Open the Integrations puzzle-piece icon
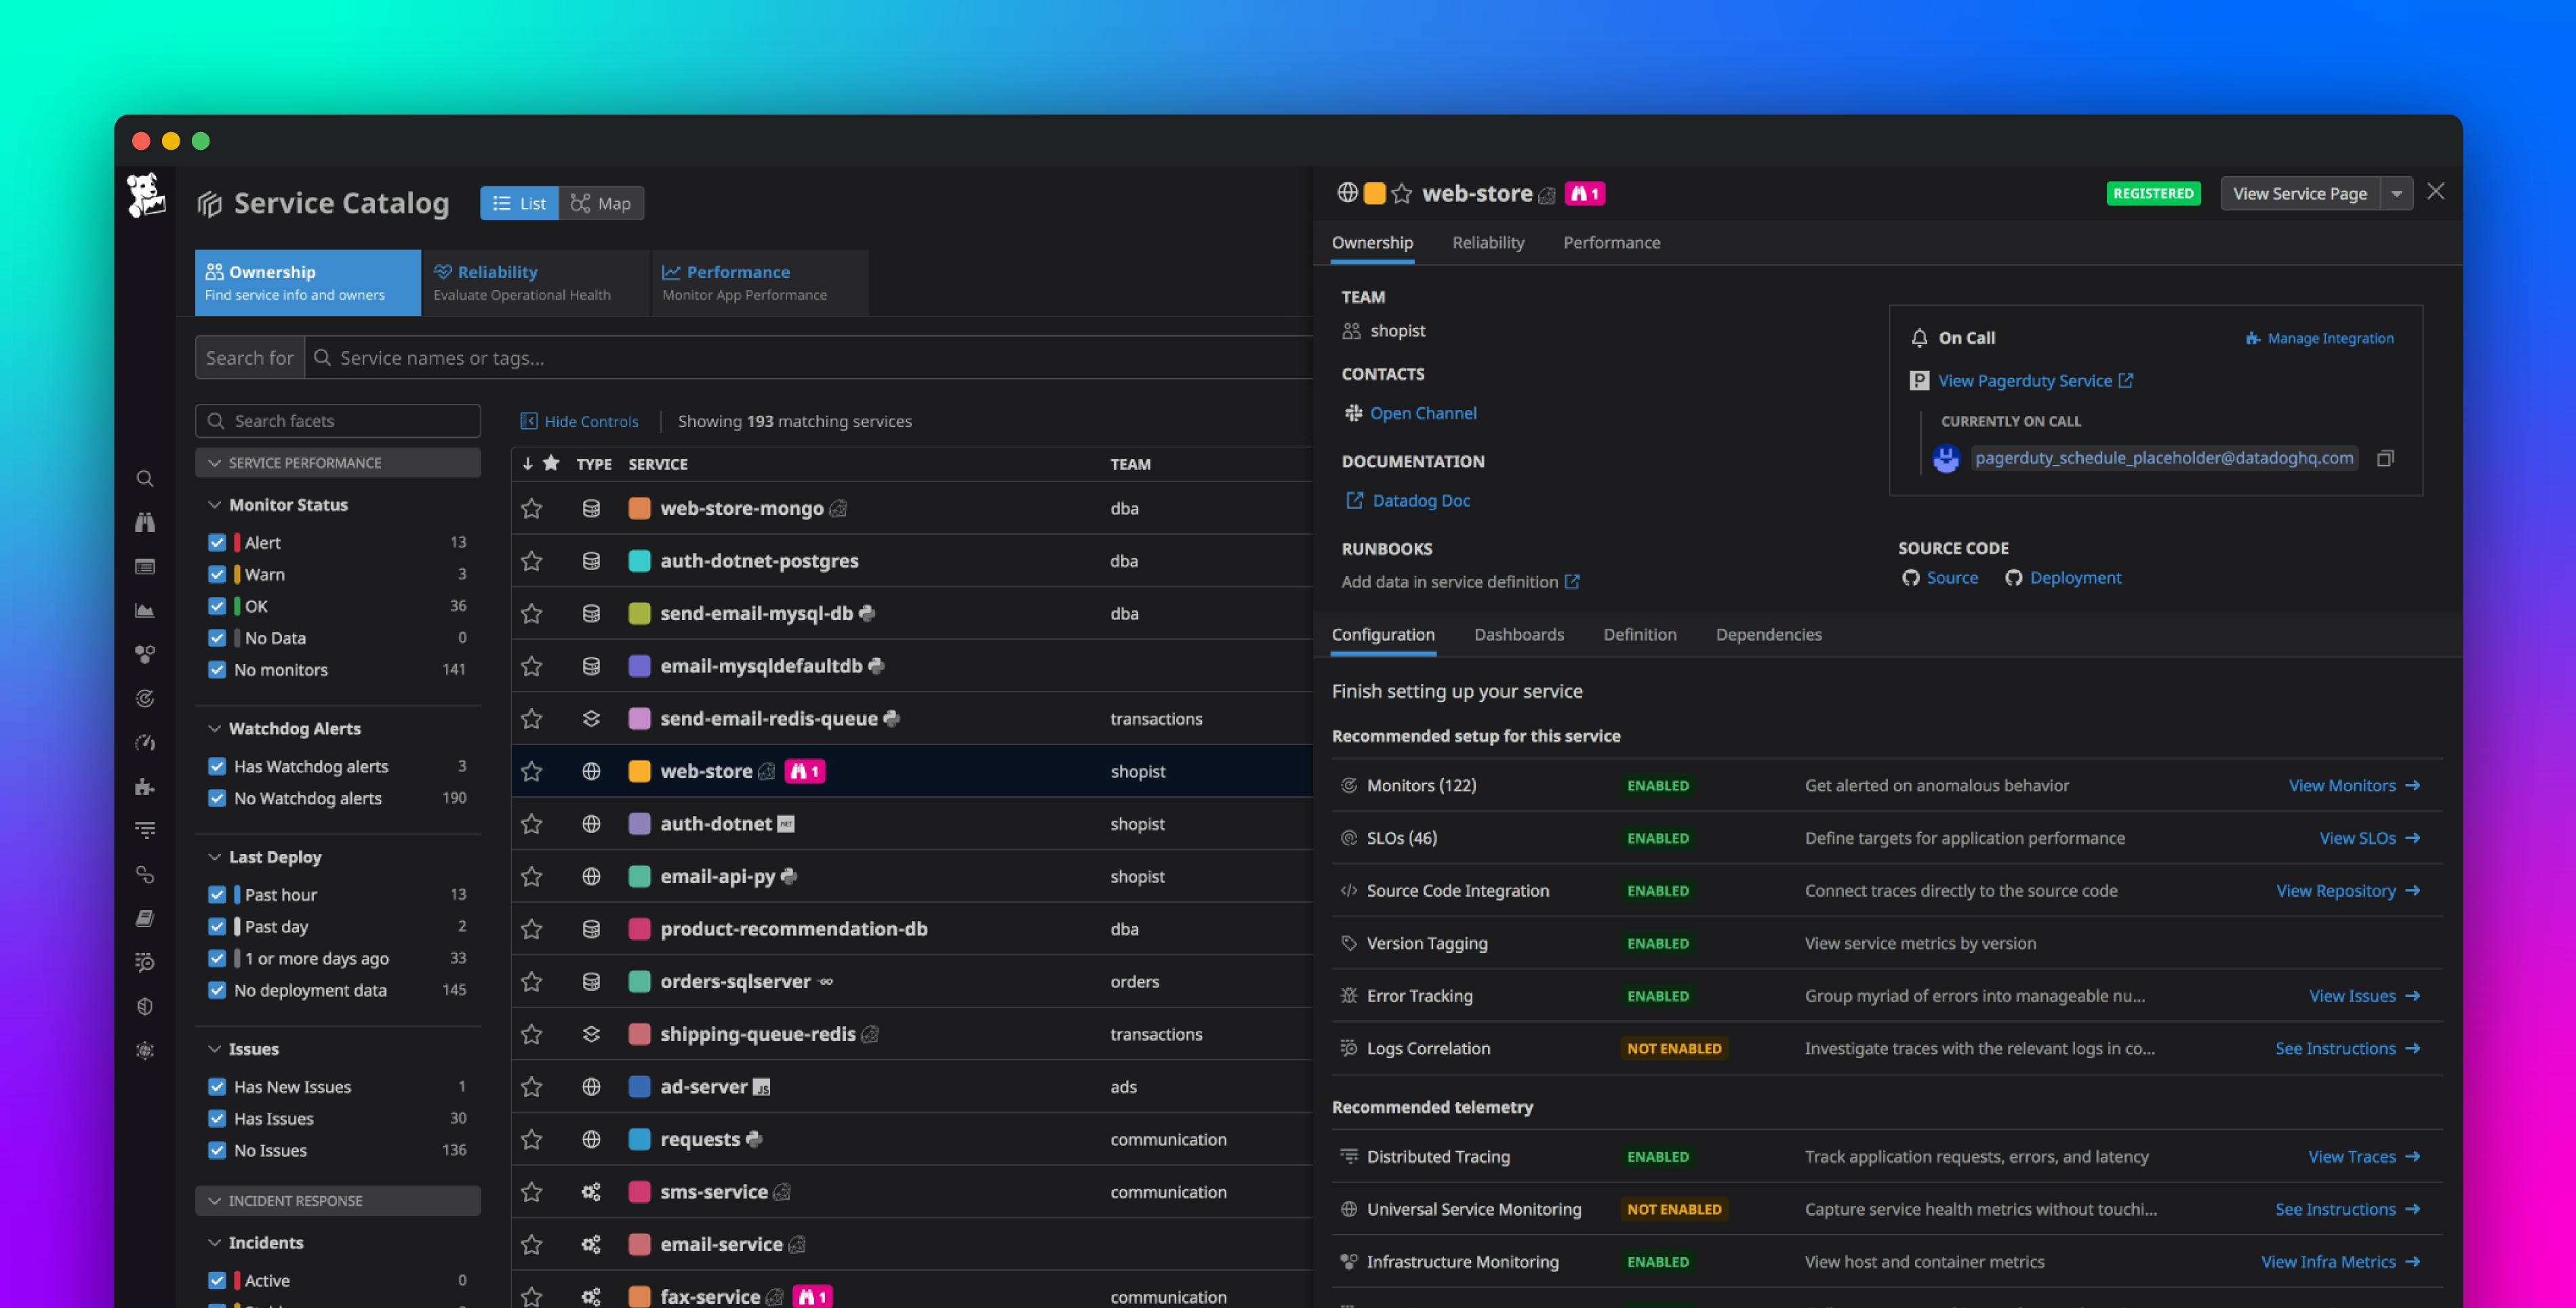This screenshot has height=1308, width=2576. click(x=145, y=787)
